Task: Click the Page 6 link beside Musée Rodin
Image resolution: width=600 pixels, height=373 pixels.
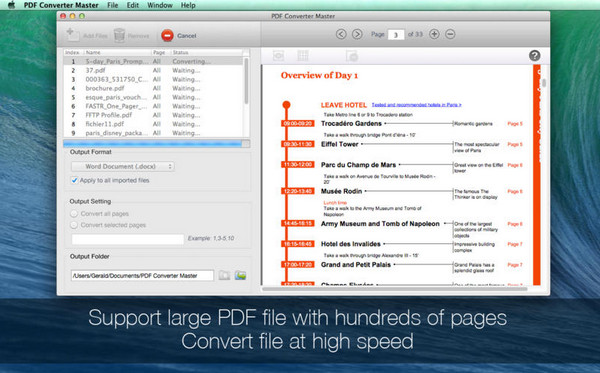Action: click(x=515, y=191)
